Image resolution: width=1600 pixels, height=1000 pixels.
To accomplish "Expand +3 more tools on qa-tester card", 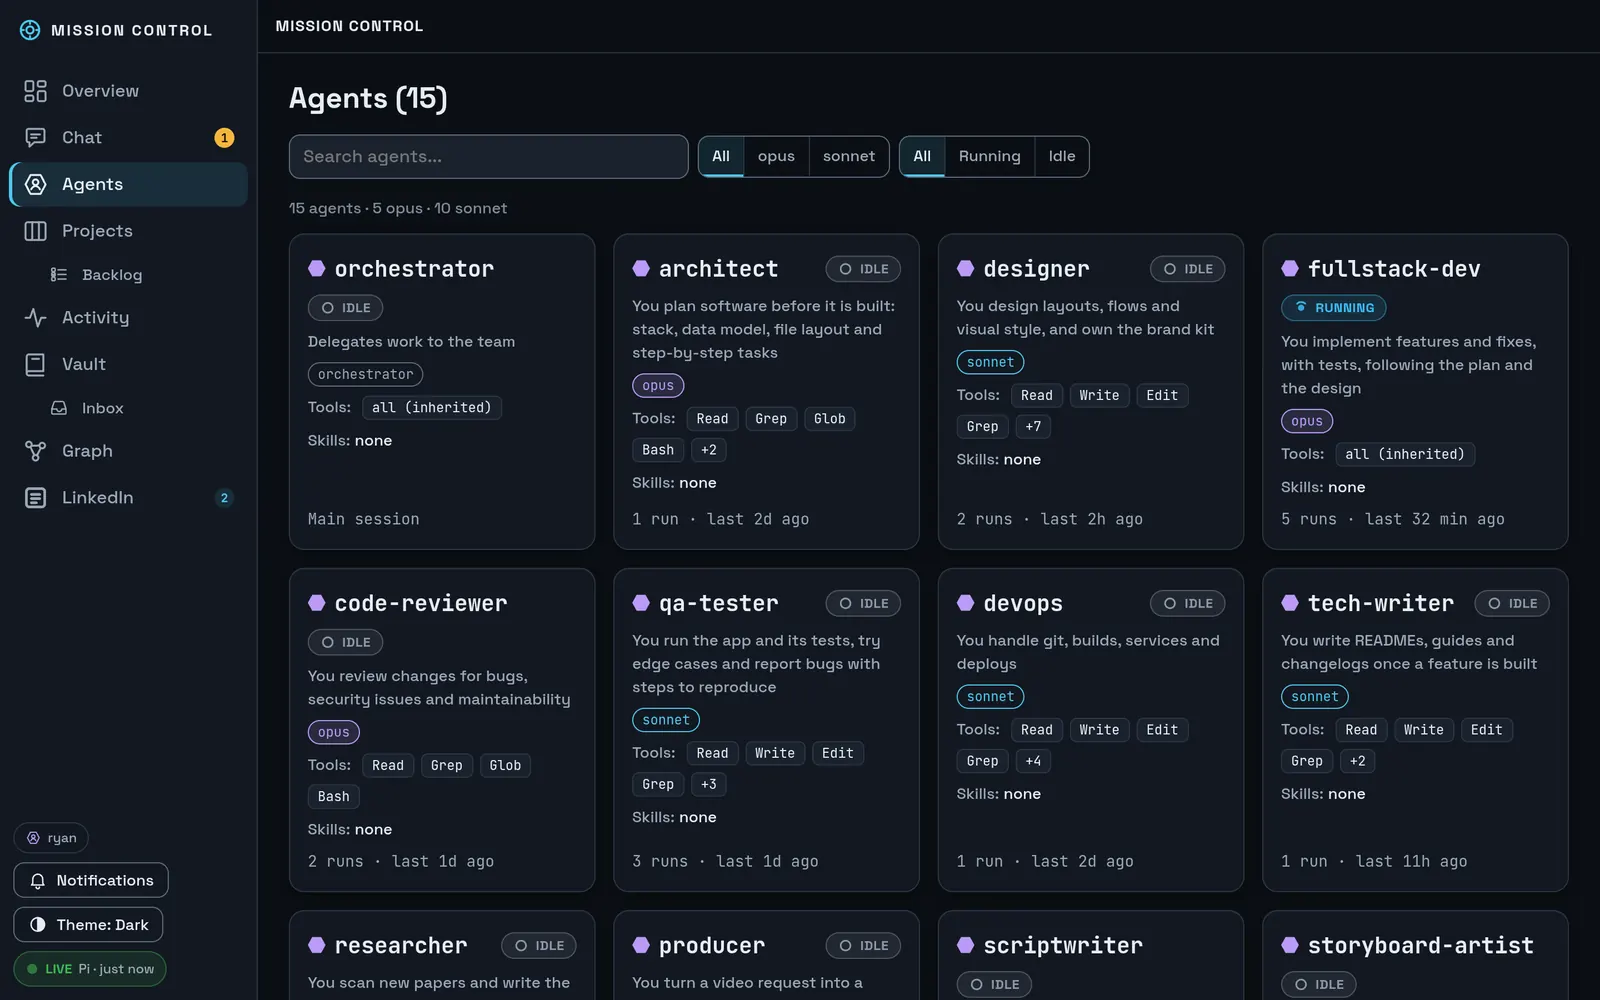I will pyautogui.click(x=709, y=785).
